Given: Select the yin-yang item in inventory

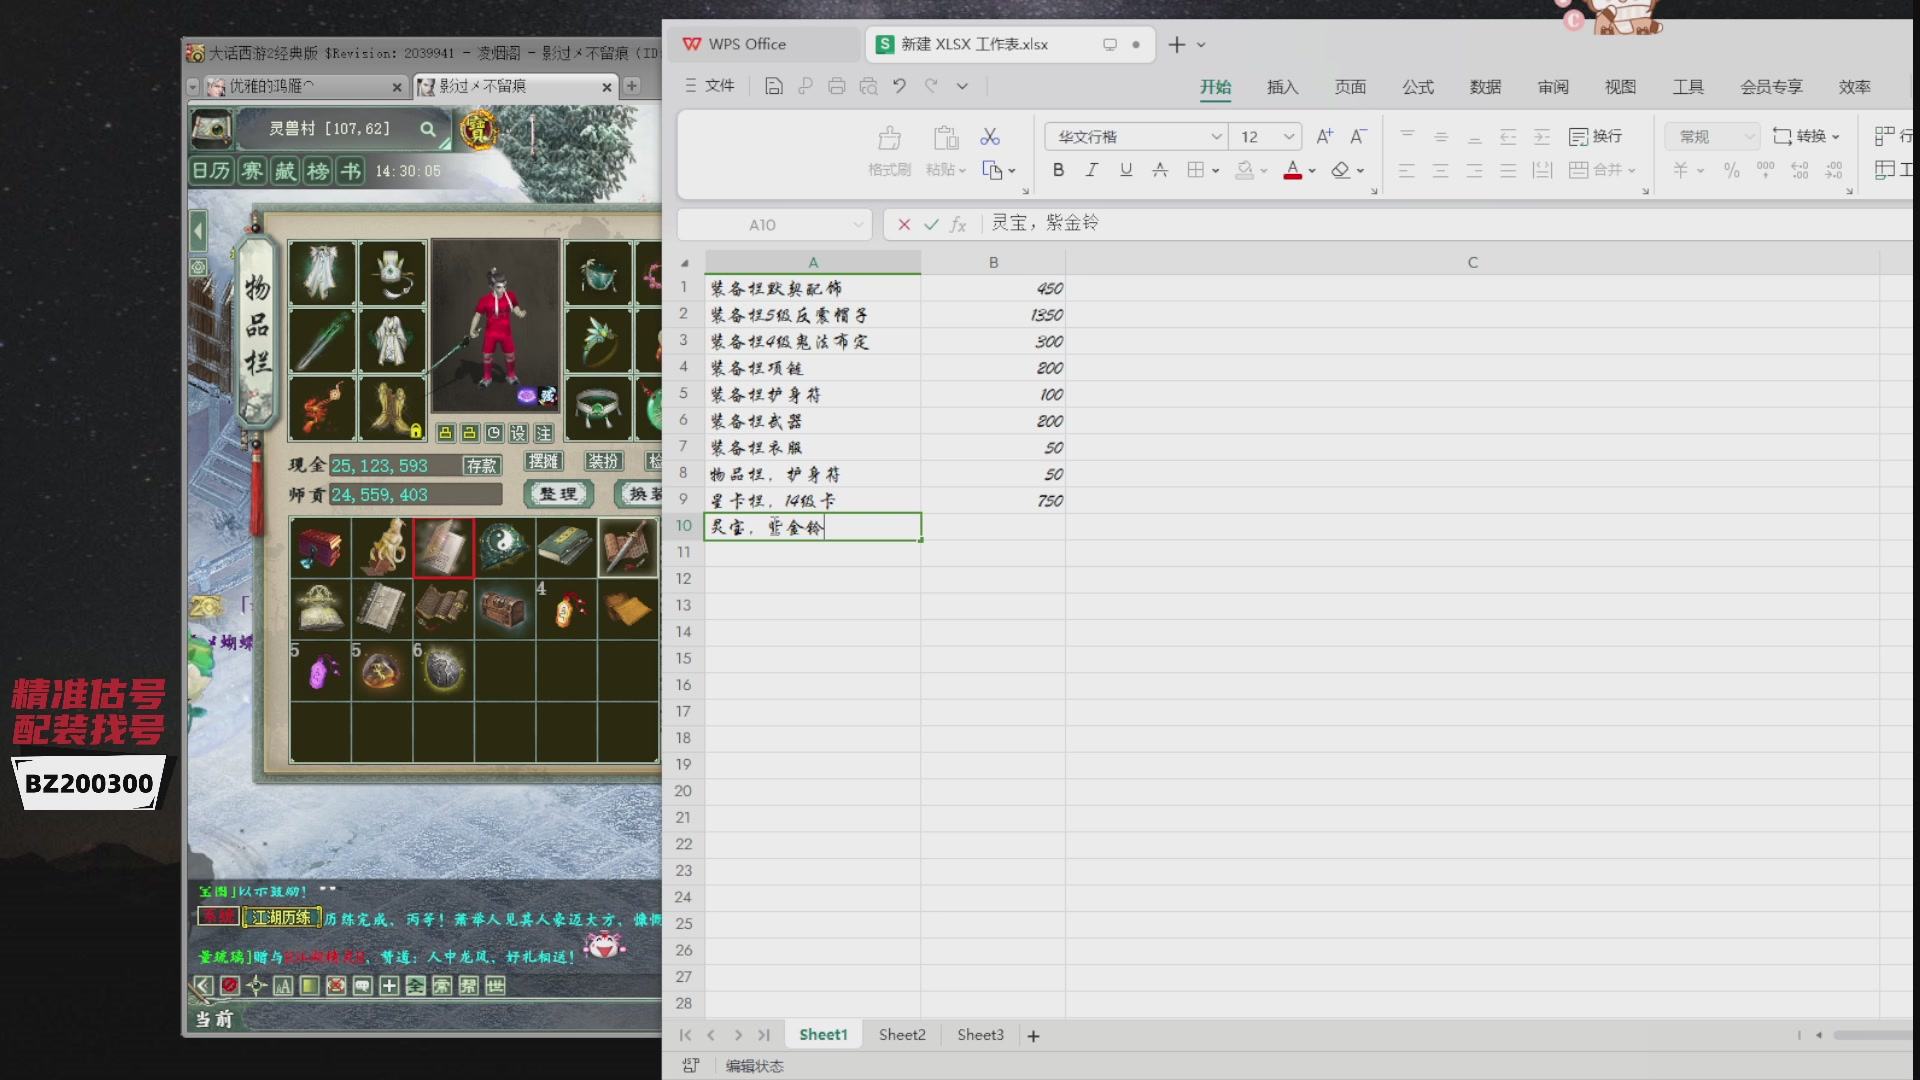Looking at the screenshot, I should [505, 548].
